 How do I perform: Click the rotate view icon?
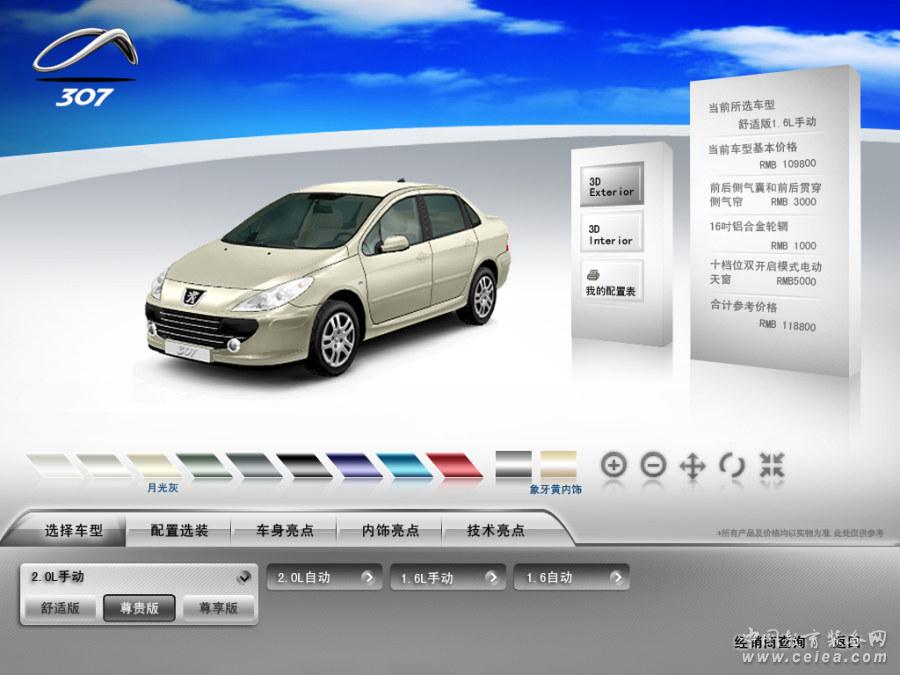pyautogui.click(x=732, y=465)
